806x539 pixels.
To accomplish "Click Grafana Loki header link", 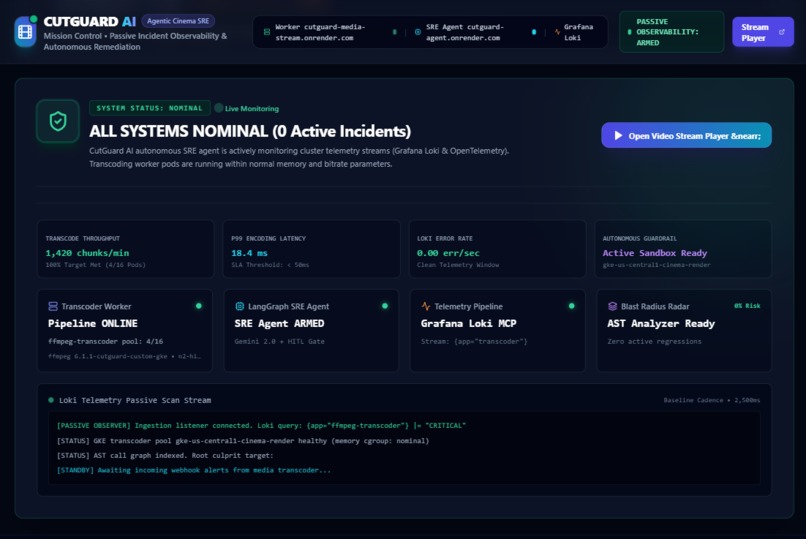I will (578, 32).
